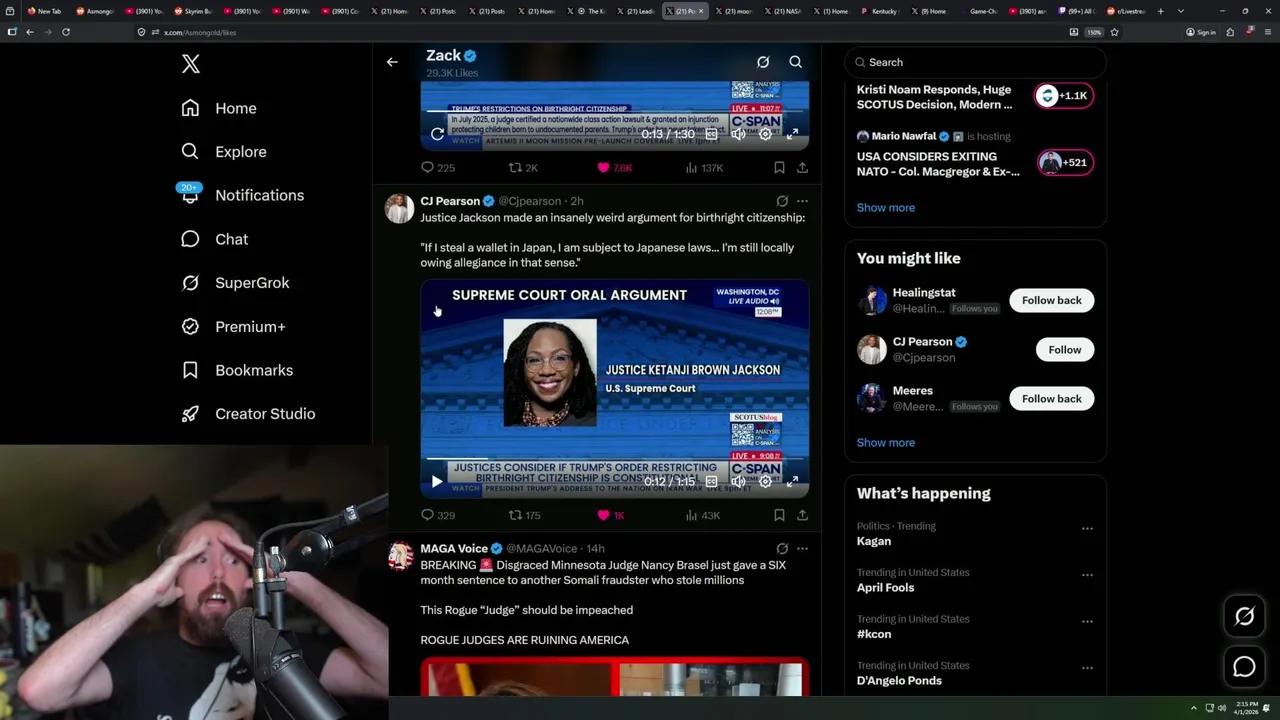
Task: Open Notifications in the sidebar
Action: coord(242,195)
